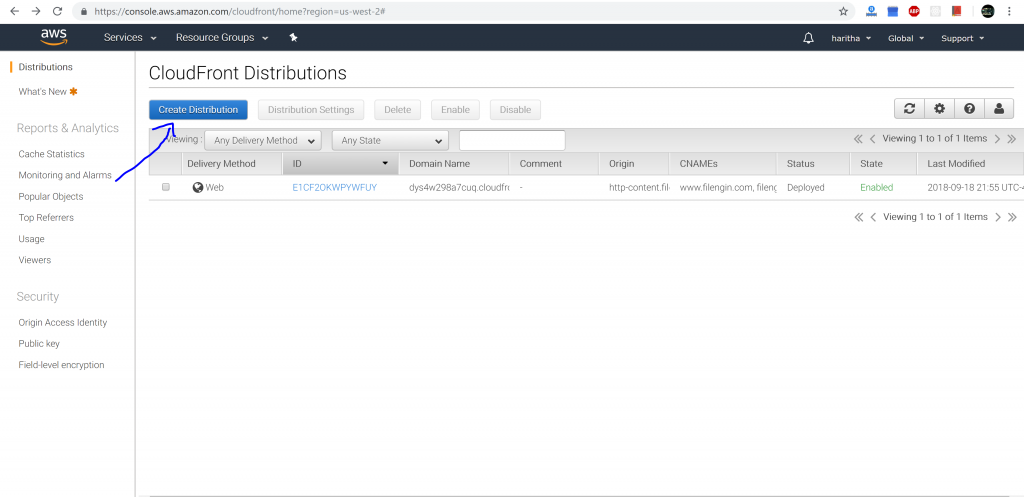
Task: Sort by the ID column header
Action: pos(340,163)
